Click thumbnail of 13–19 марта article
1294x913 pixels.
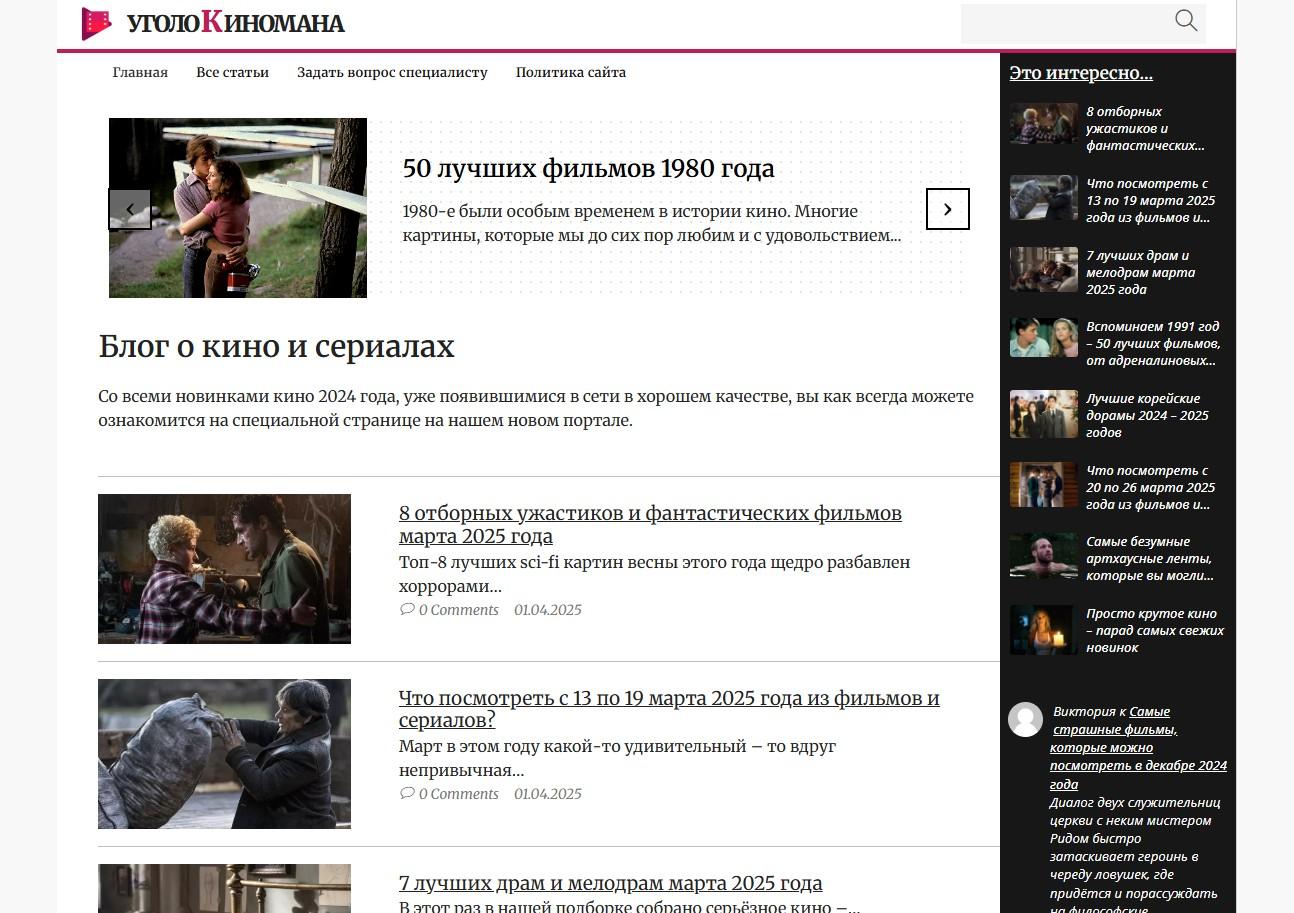click(x=224, y=754)
